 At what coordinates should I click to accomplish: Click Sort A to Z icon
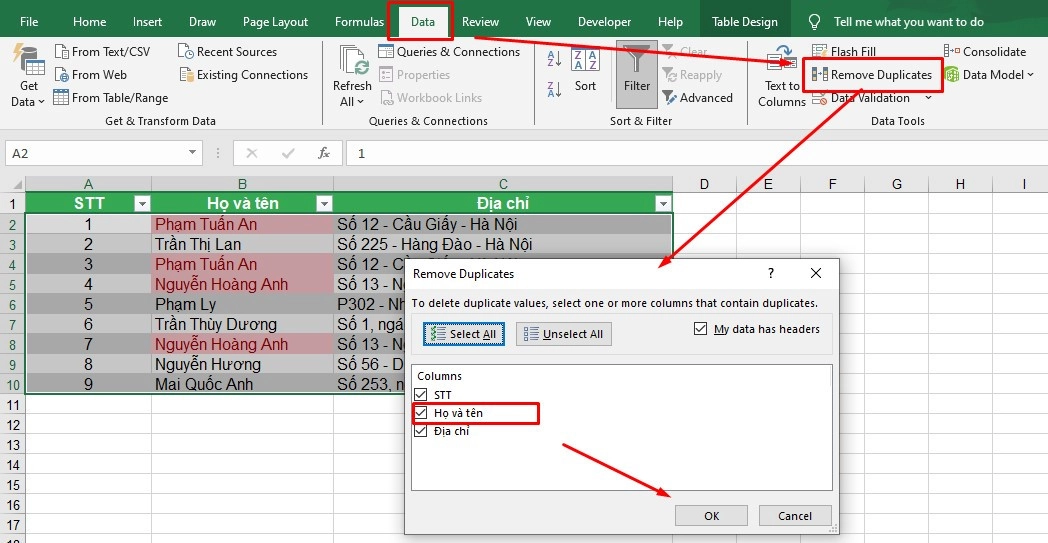point(553,60)
